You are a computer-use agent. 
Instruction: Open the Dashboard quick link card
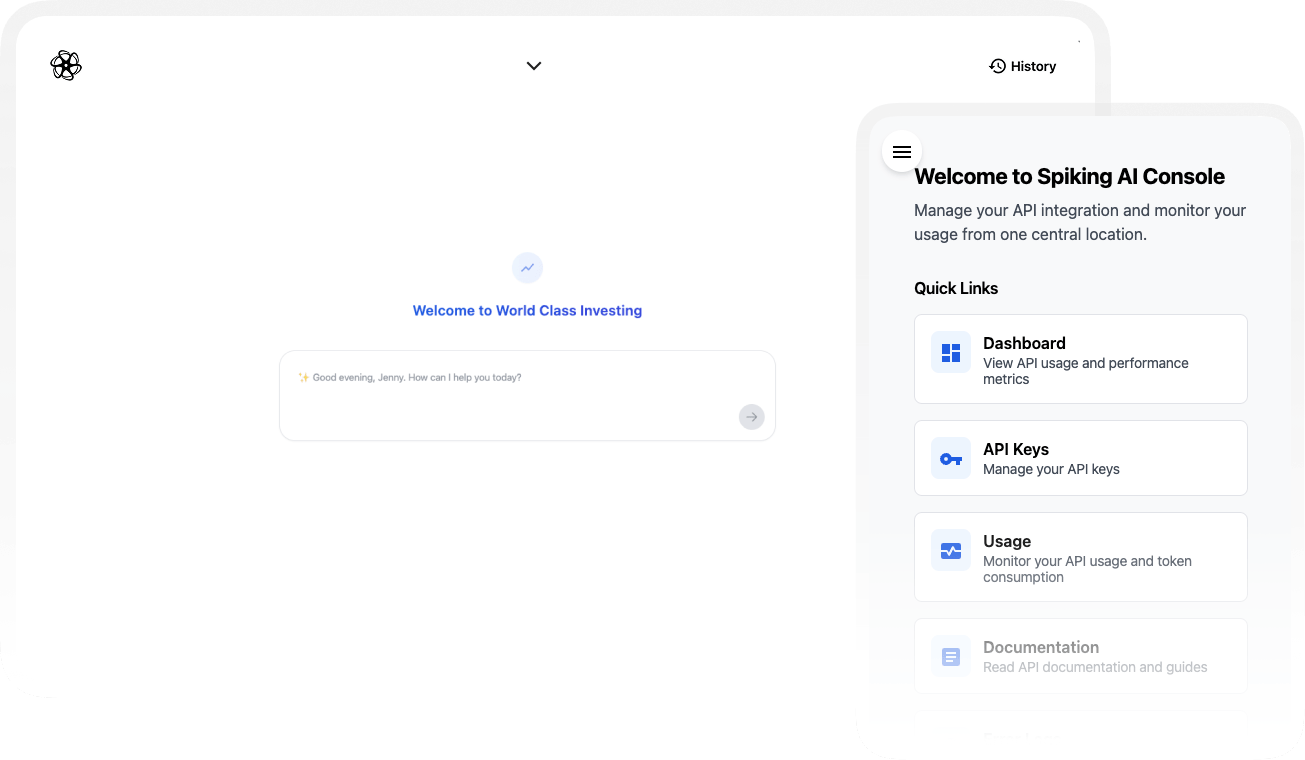click(x=1081, y=359)
